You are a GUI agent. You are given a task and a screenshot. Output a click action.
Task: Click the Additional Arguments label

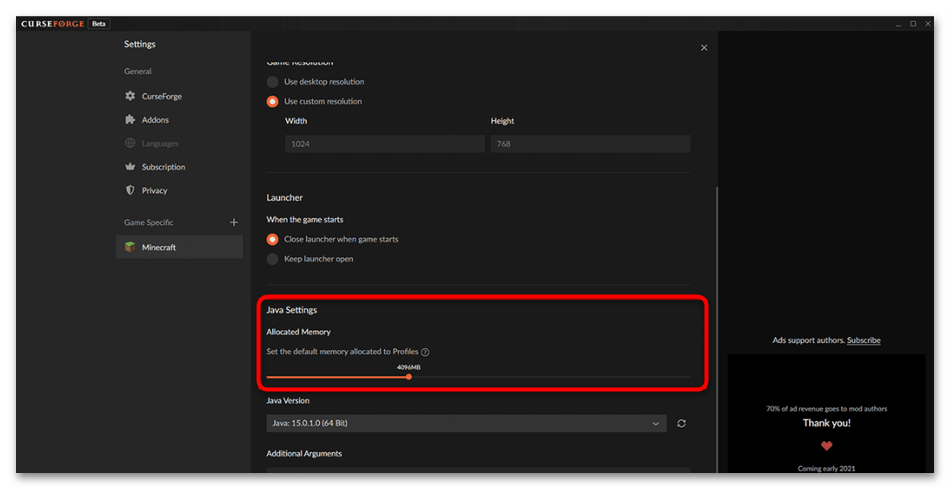coord(304,454)
